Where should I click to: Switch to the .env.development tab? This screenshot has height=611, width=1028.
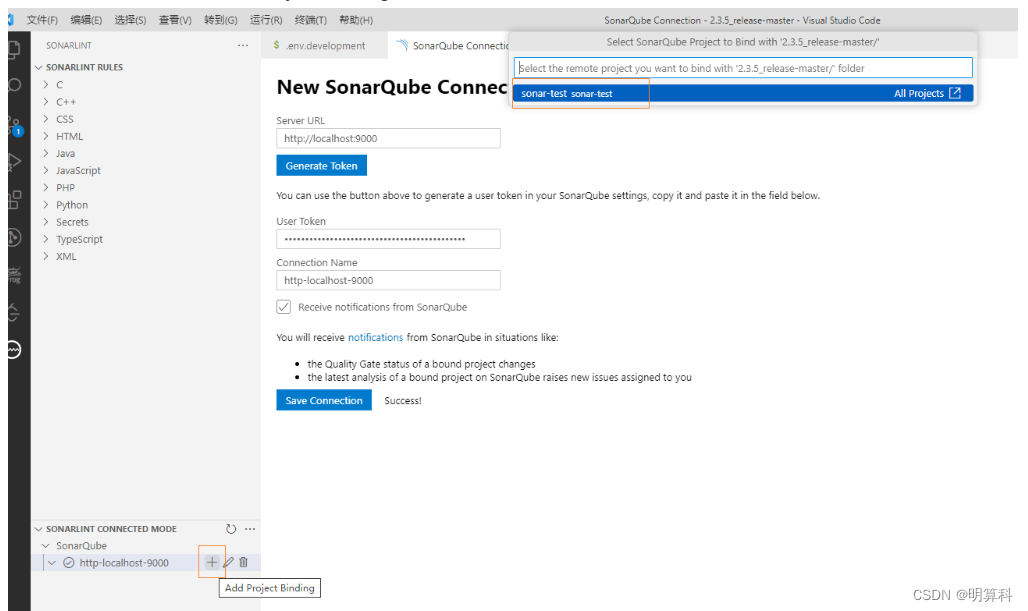324,45
